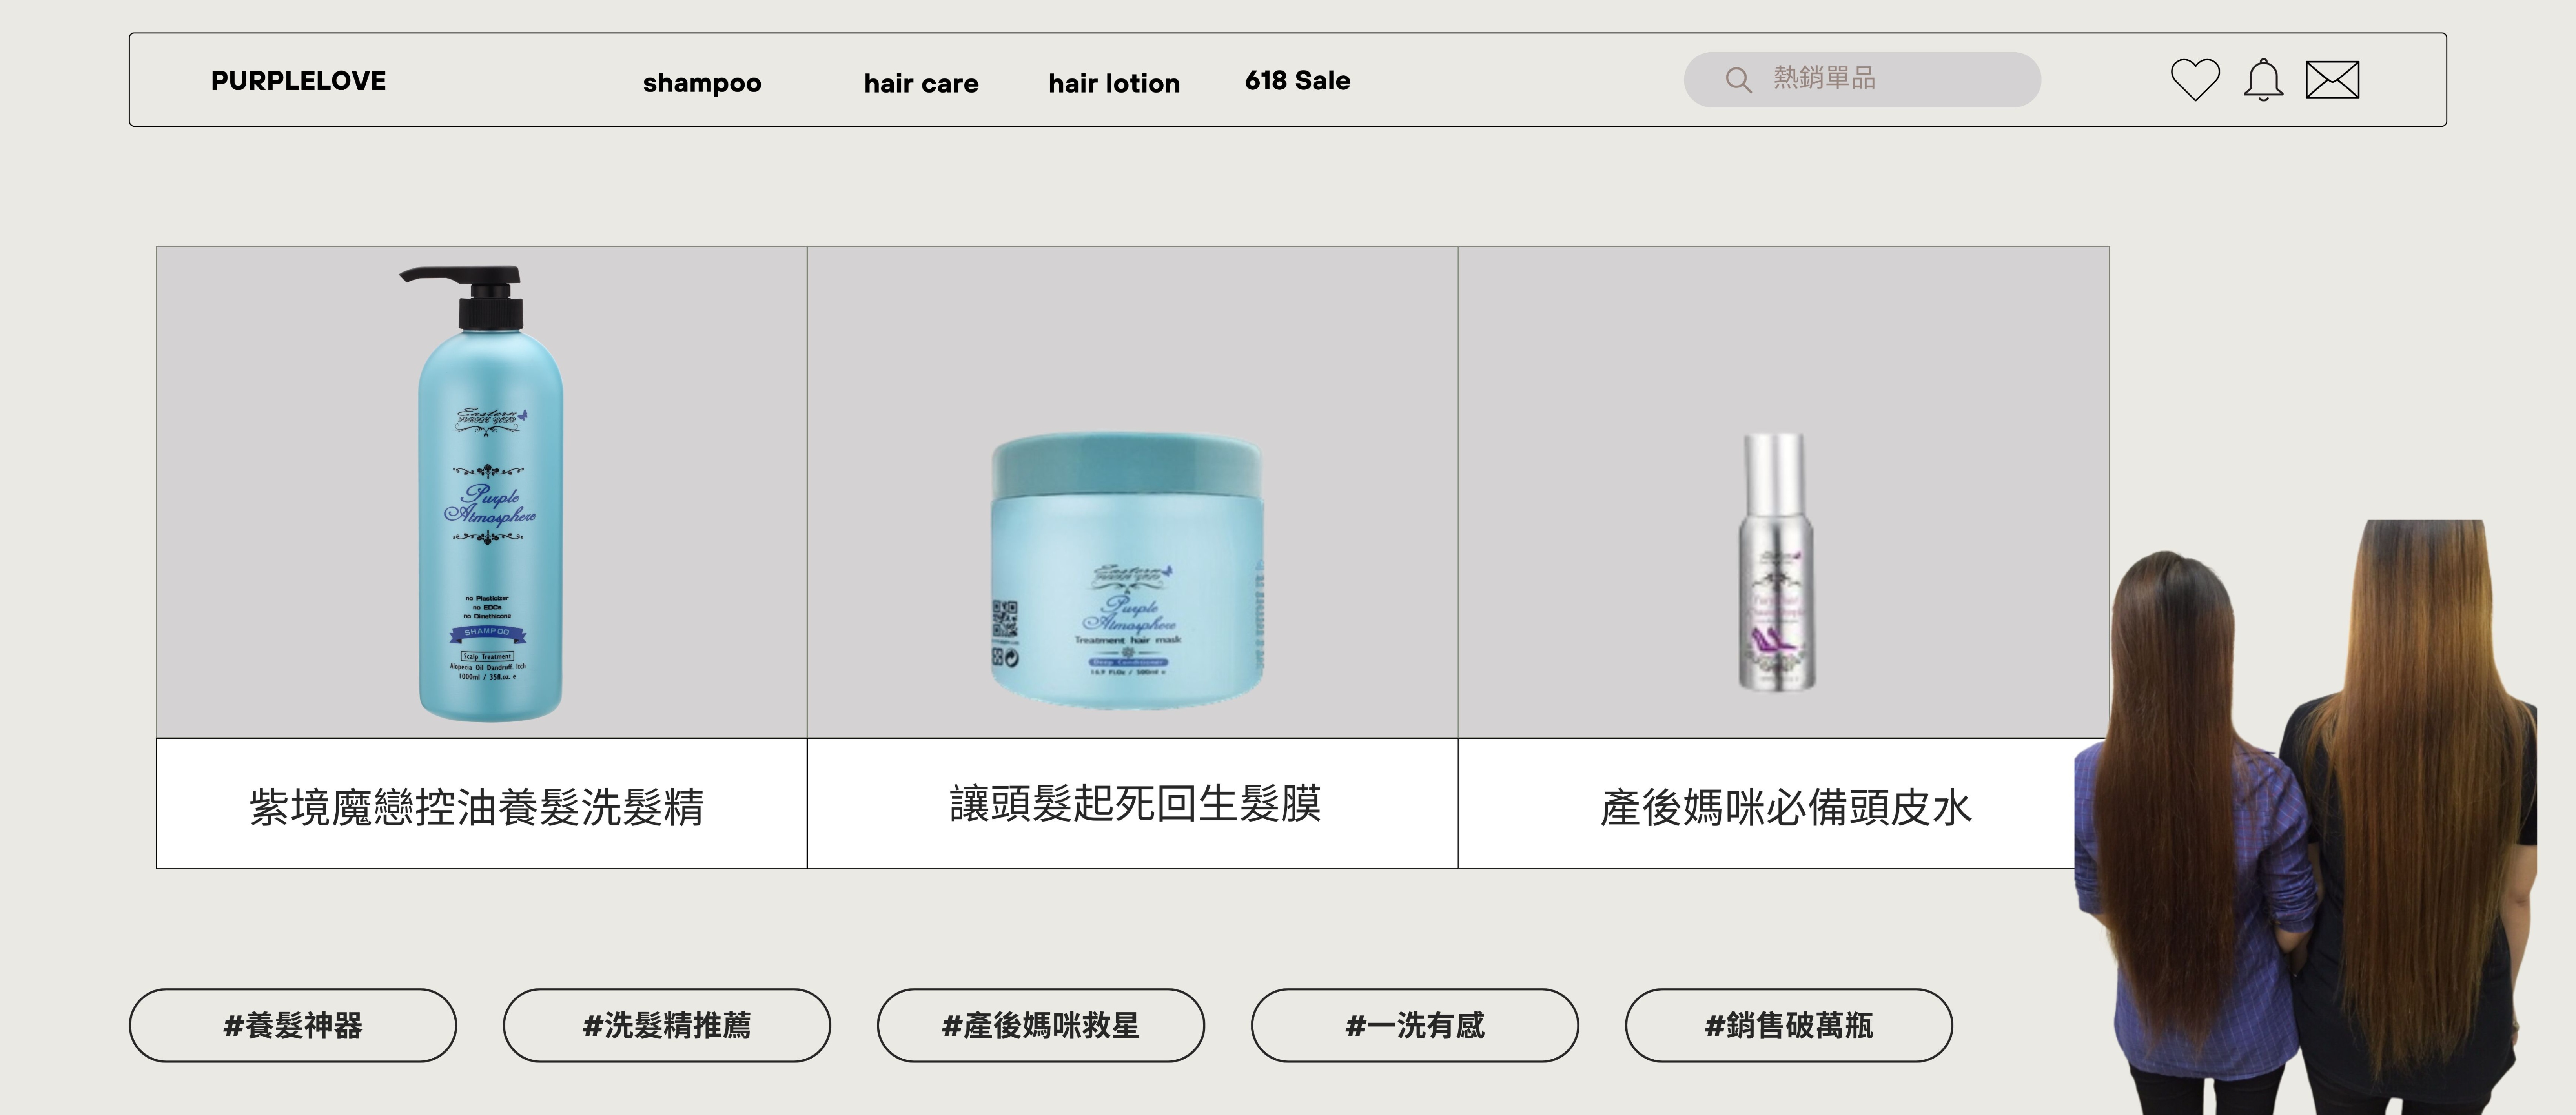
Task: Click the #養髮神器 tag button
Action: click(x=293, y=1025)
